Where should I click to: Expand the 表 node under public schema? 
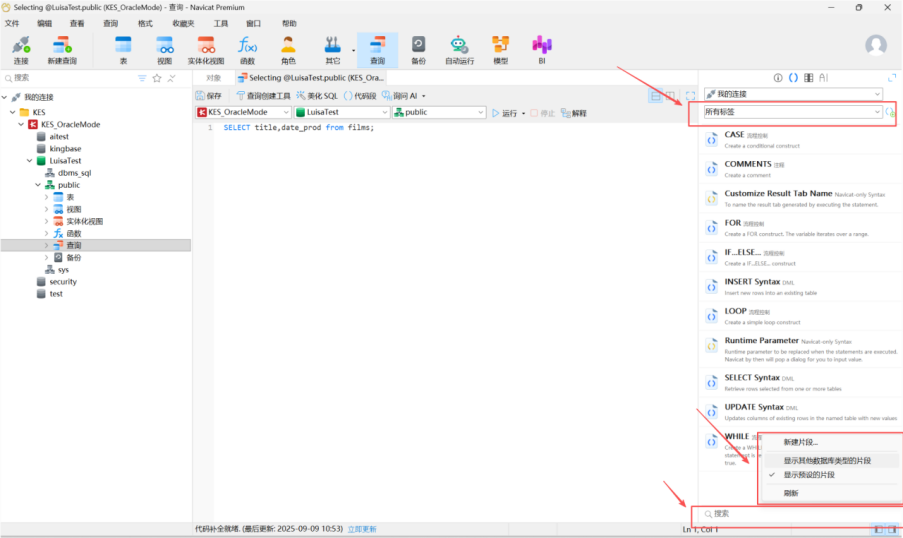[46, 197]
